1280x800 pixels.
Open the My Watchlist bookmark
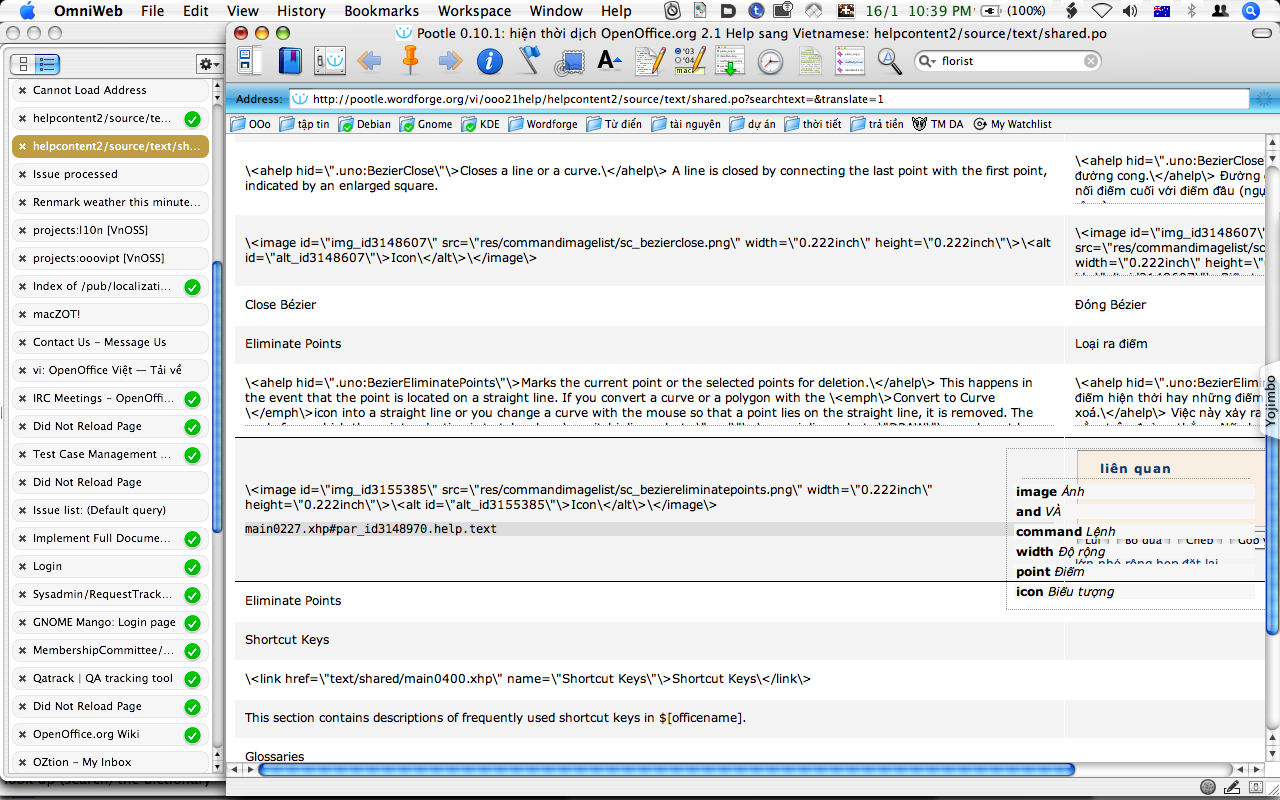pos(1011,124)
